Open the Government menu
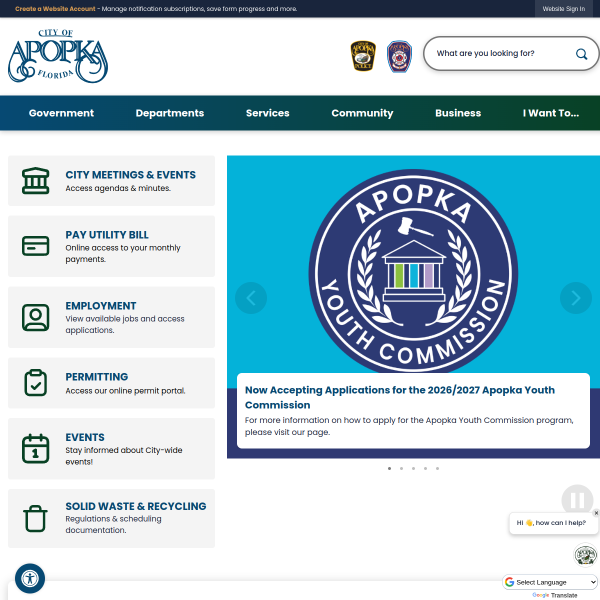The height and width of the screenshot is (600, 600). click(61, 113)
